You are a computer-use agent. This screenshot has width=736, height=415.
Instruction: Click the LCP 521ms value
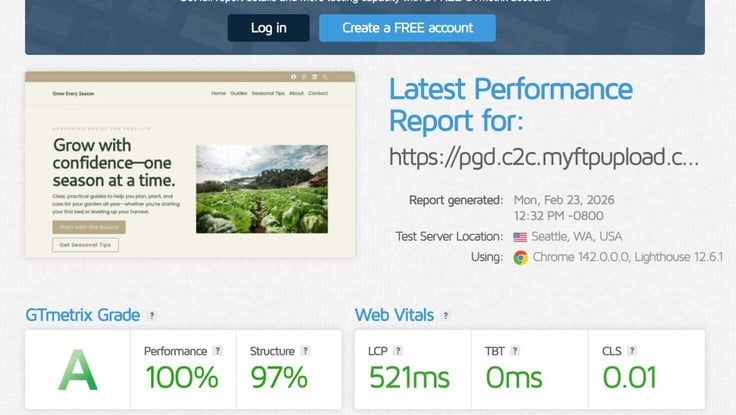pos(409,377)
